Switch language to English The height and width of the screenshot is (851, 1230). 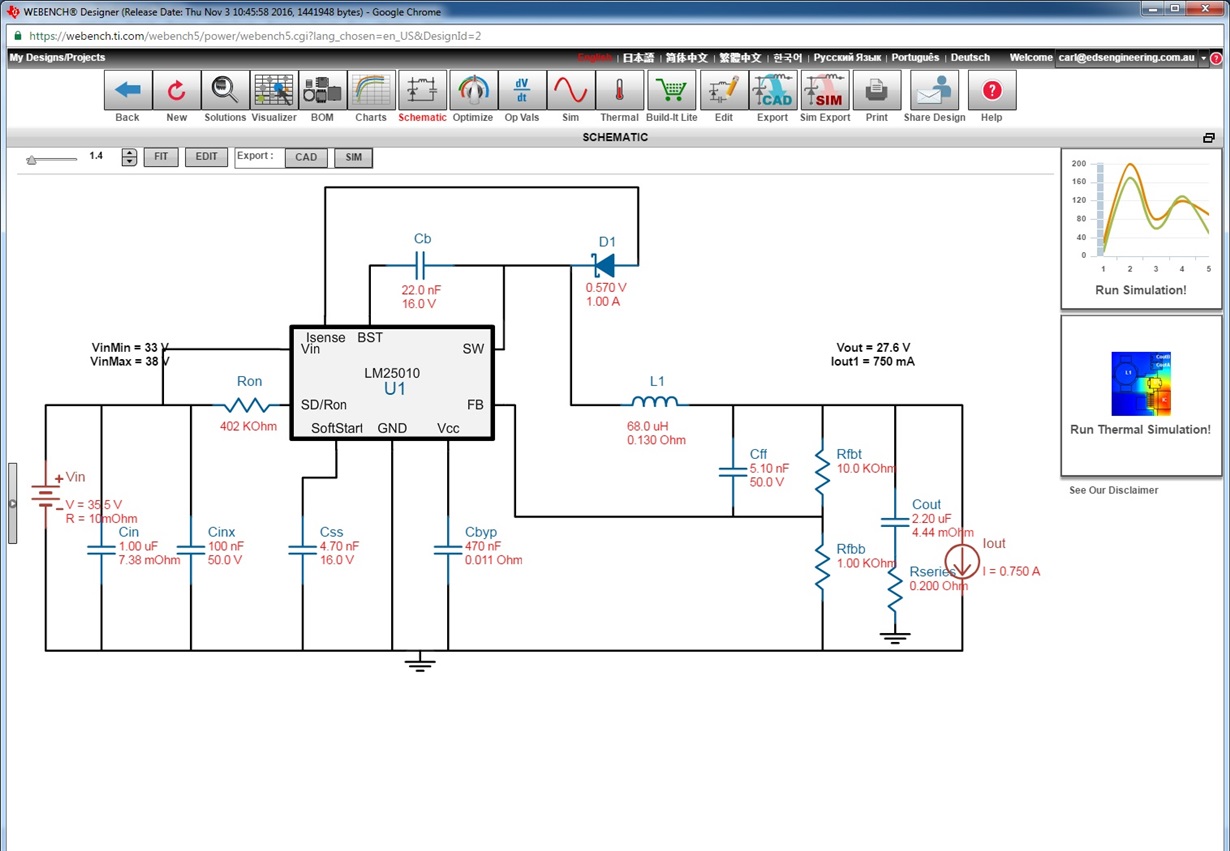(x=594, y=58)
